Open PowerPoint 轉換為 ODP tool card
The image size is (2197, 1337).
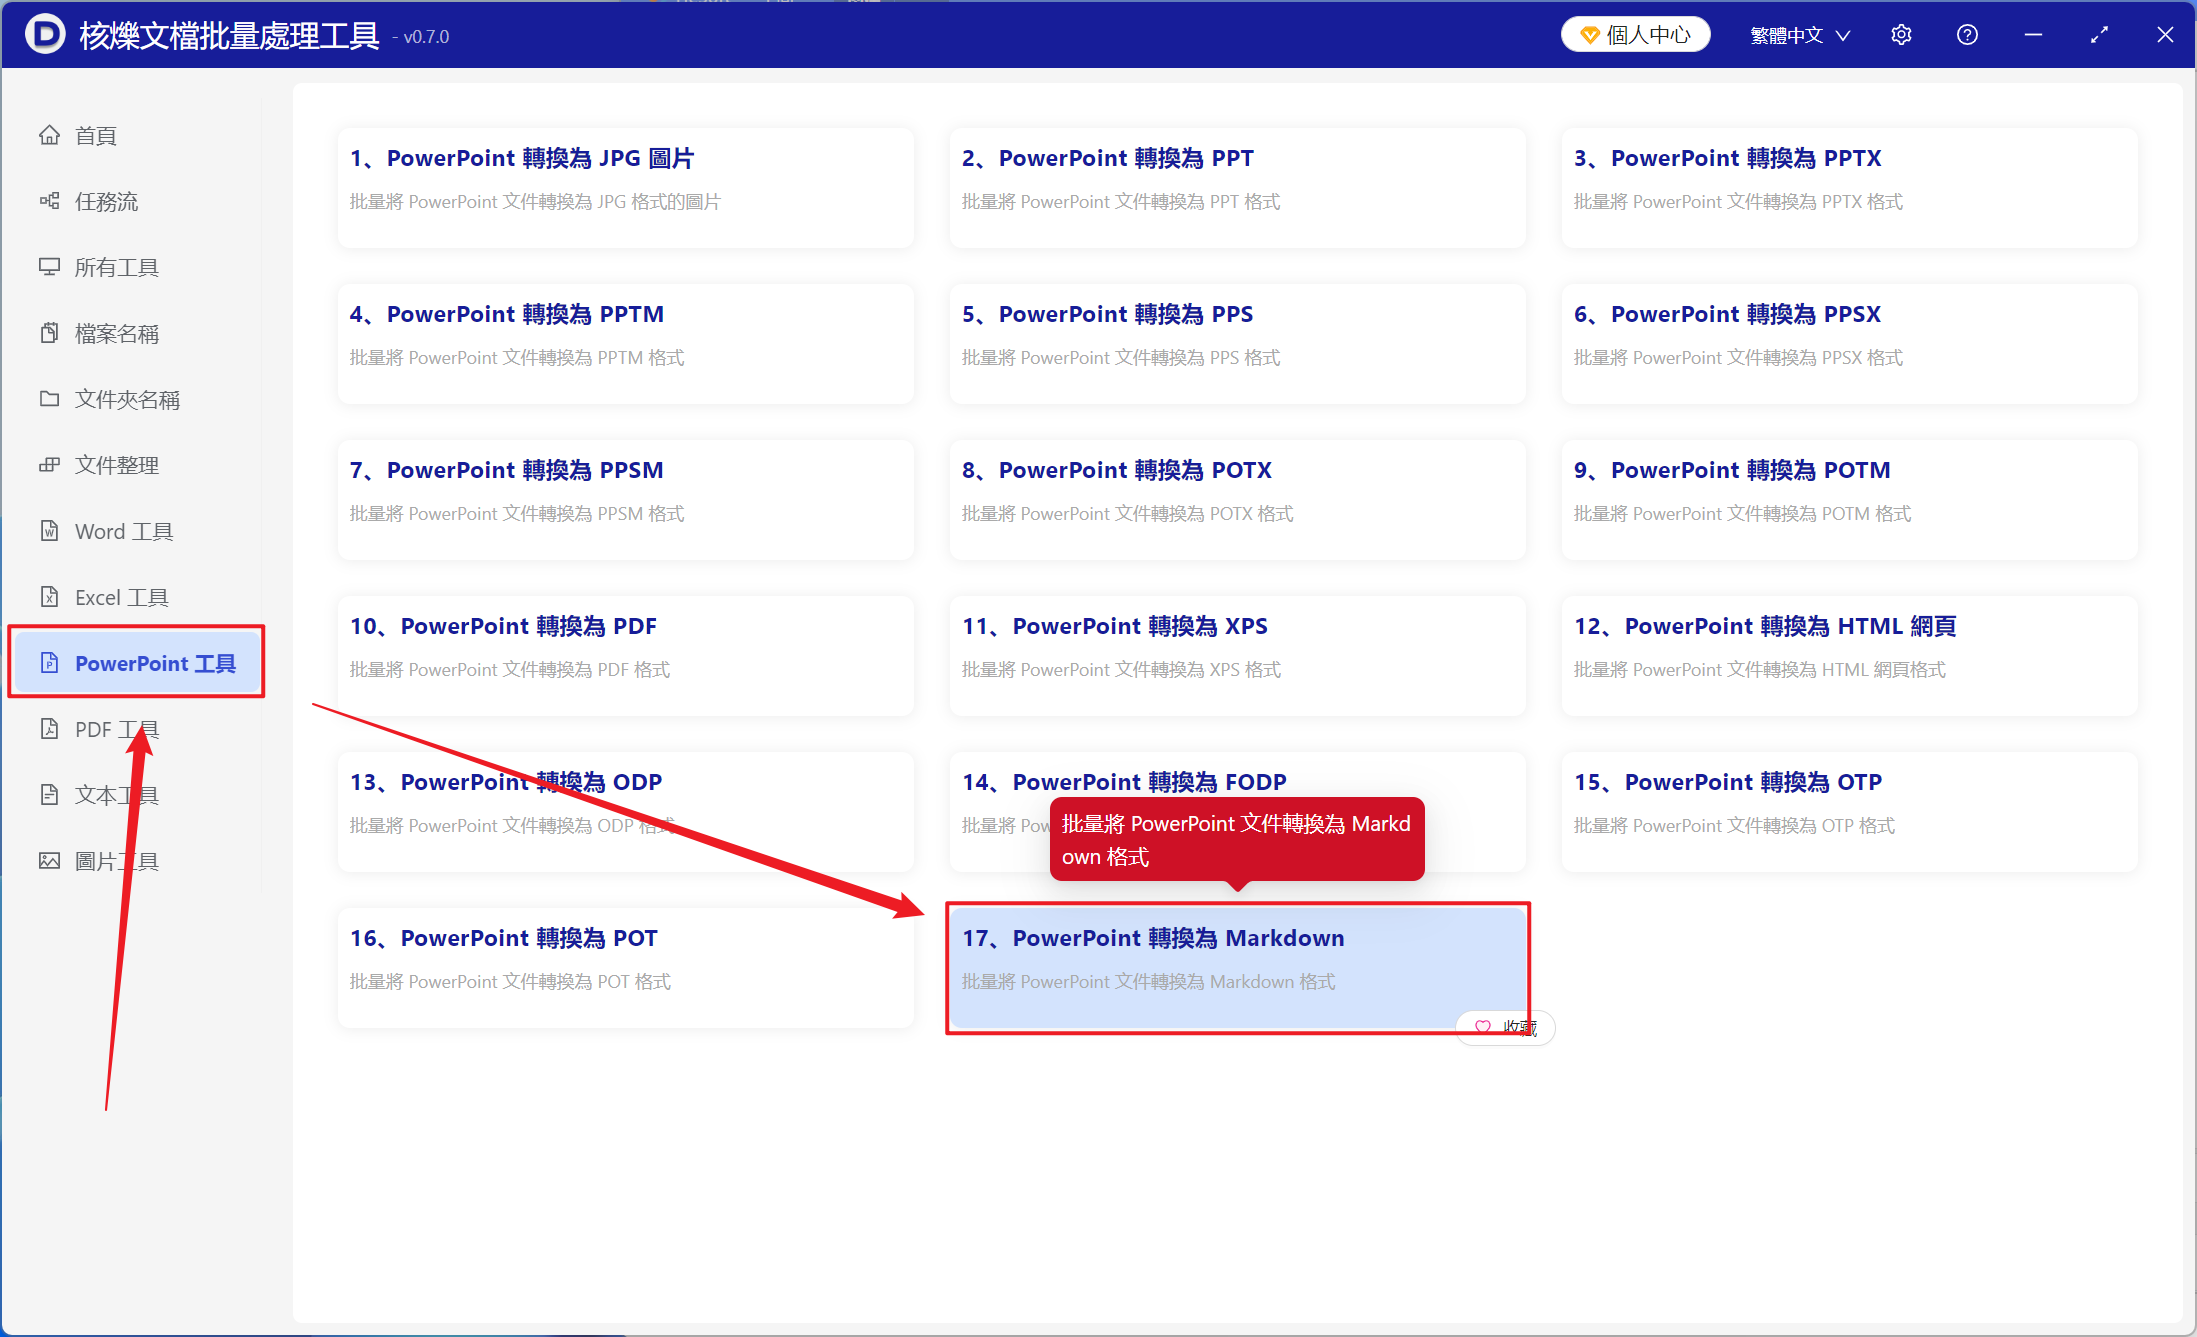click(x=626, y=812)
